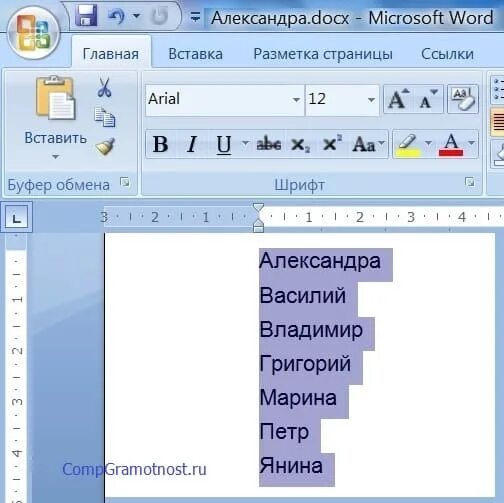Screen dimensions: 504x503
Task: Cut selection with scissors icon
Action: tap(104, 87)
